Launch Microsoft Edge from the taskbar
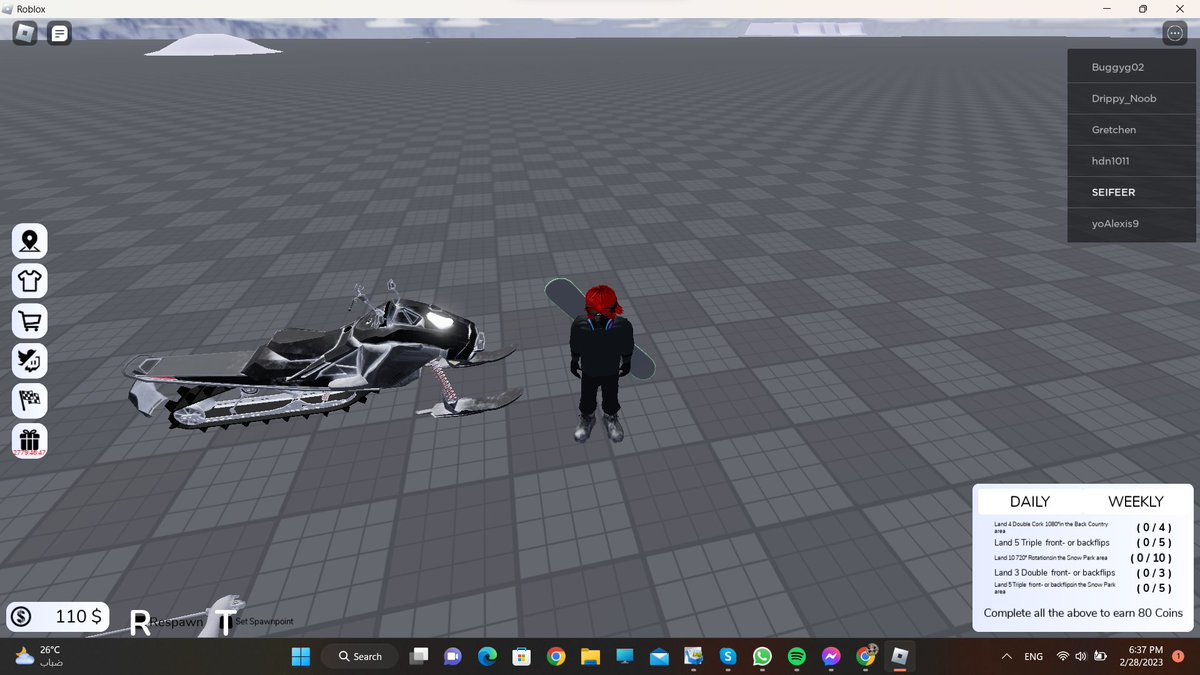The image size is (1200, 675). (x=487, y=656)
